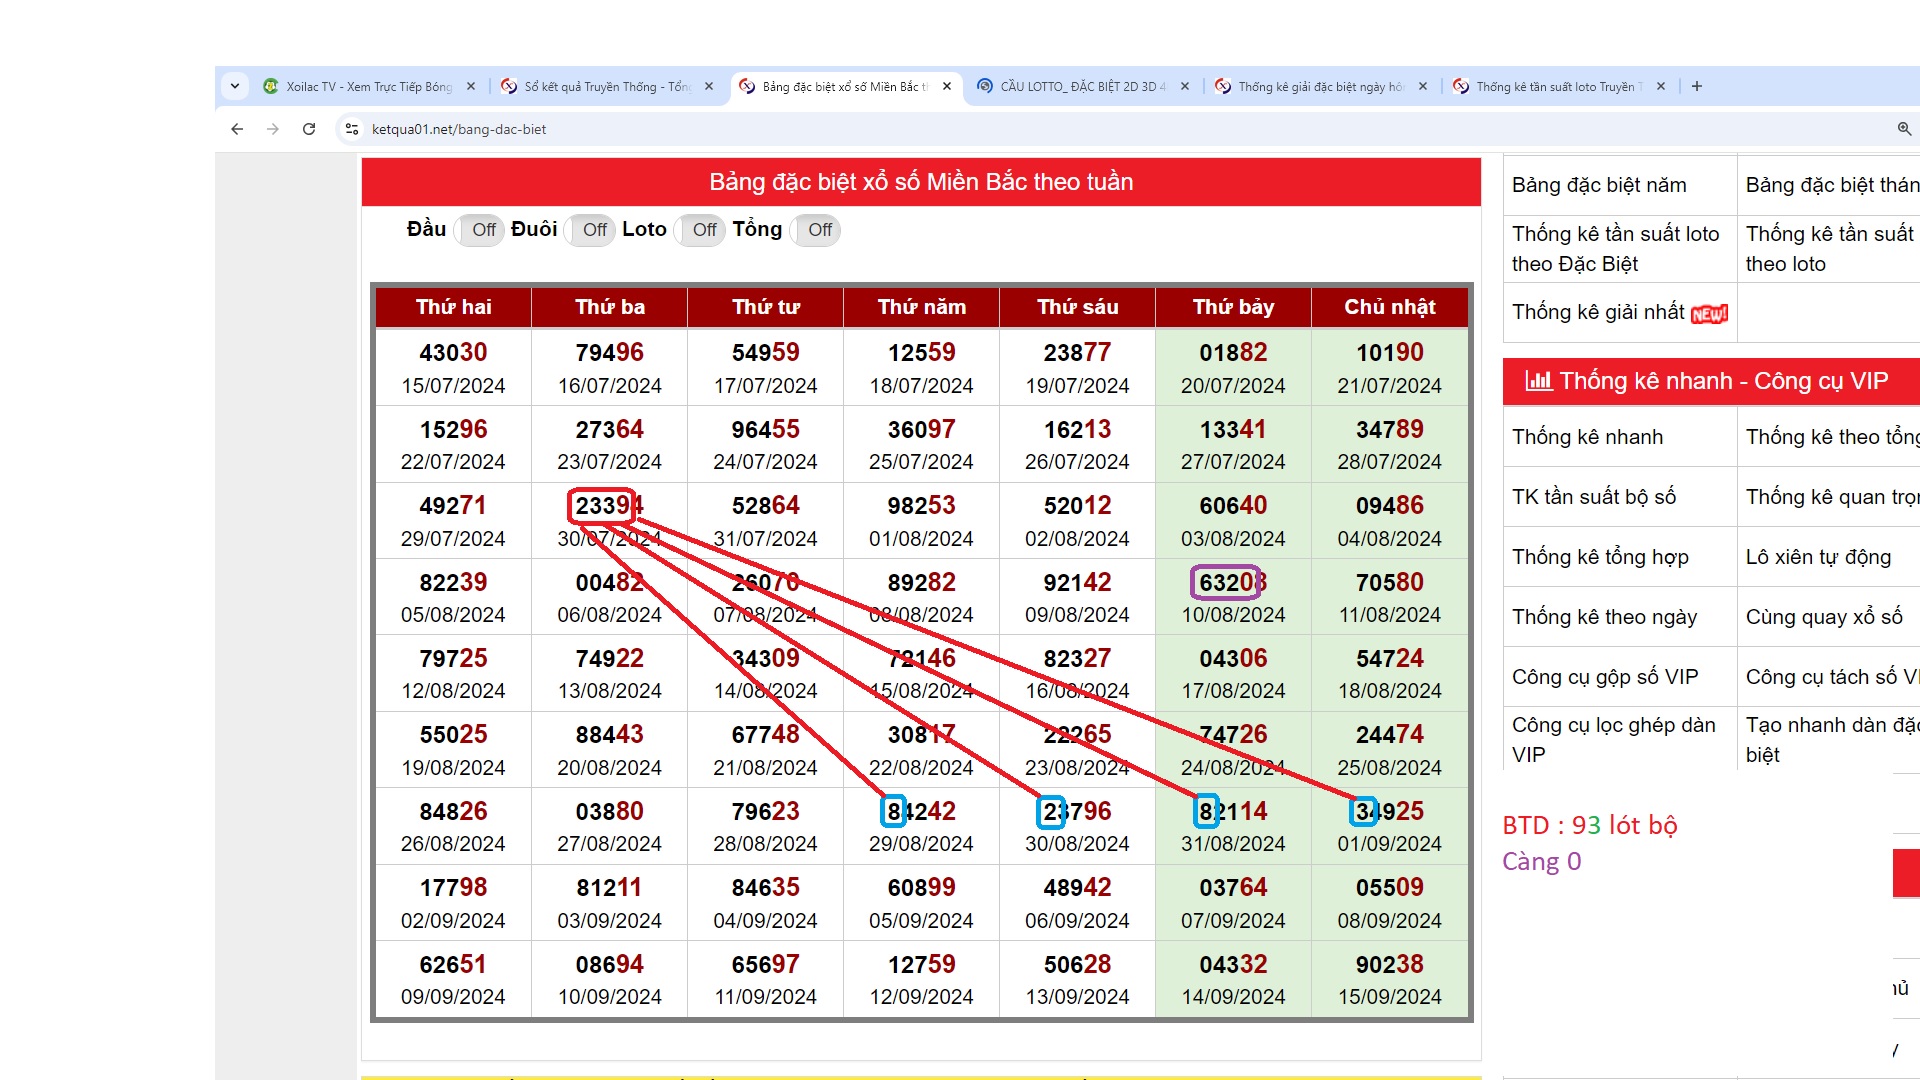Enable the Loto toggle

click(x=701, y=230)
